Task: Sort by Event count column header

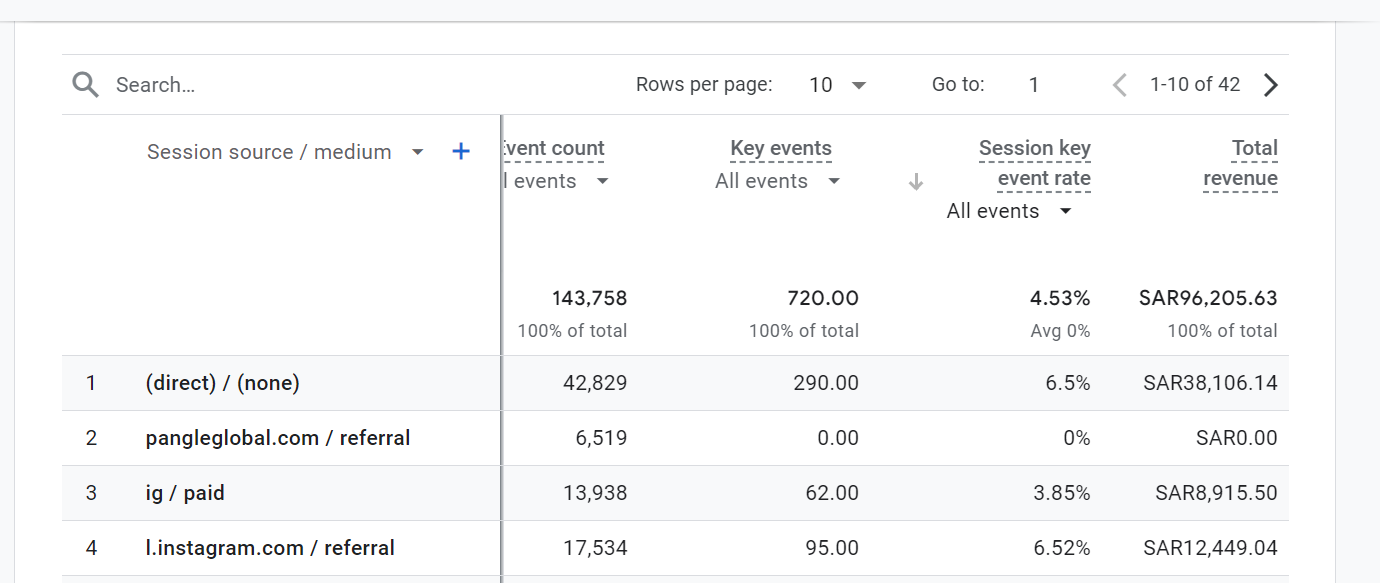Action: coord(554,149)
